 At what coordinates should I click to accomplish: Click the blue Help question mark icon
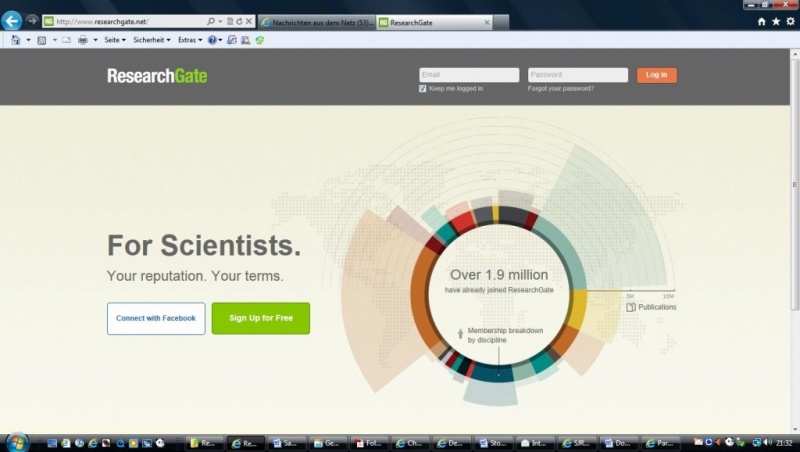click(x=212, y=40)
